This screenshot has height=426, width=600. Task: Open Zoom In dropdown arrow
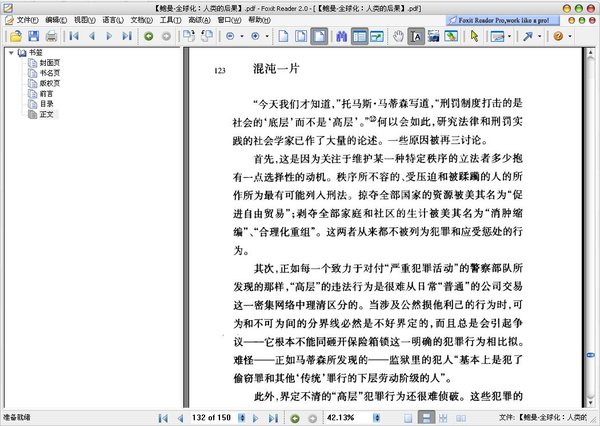click(x=267, y=36)
